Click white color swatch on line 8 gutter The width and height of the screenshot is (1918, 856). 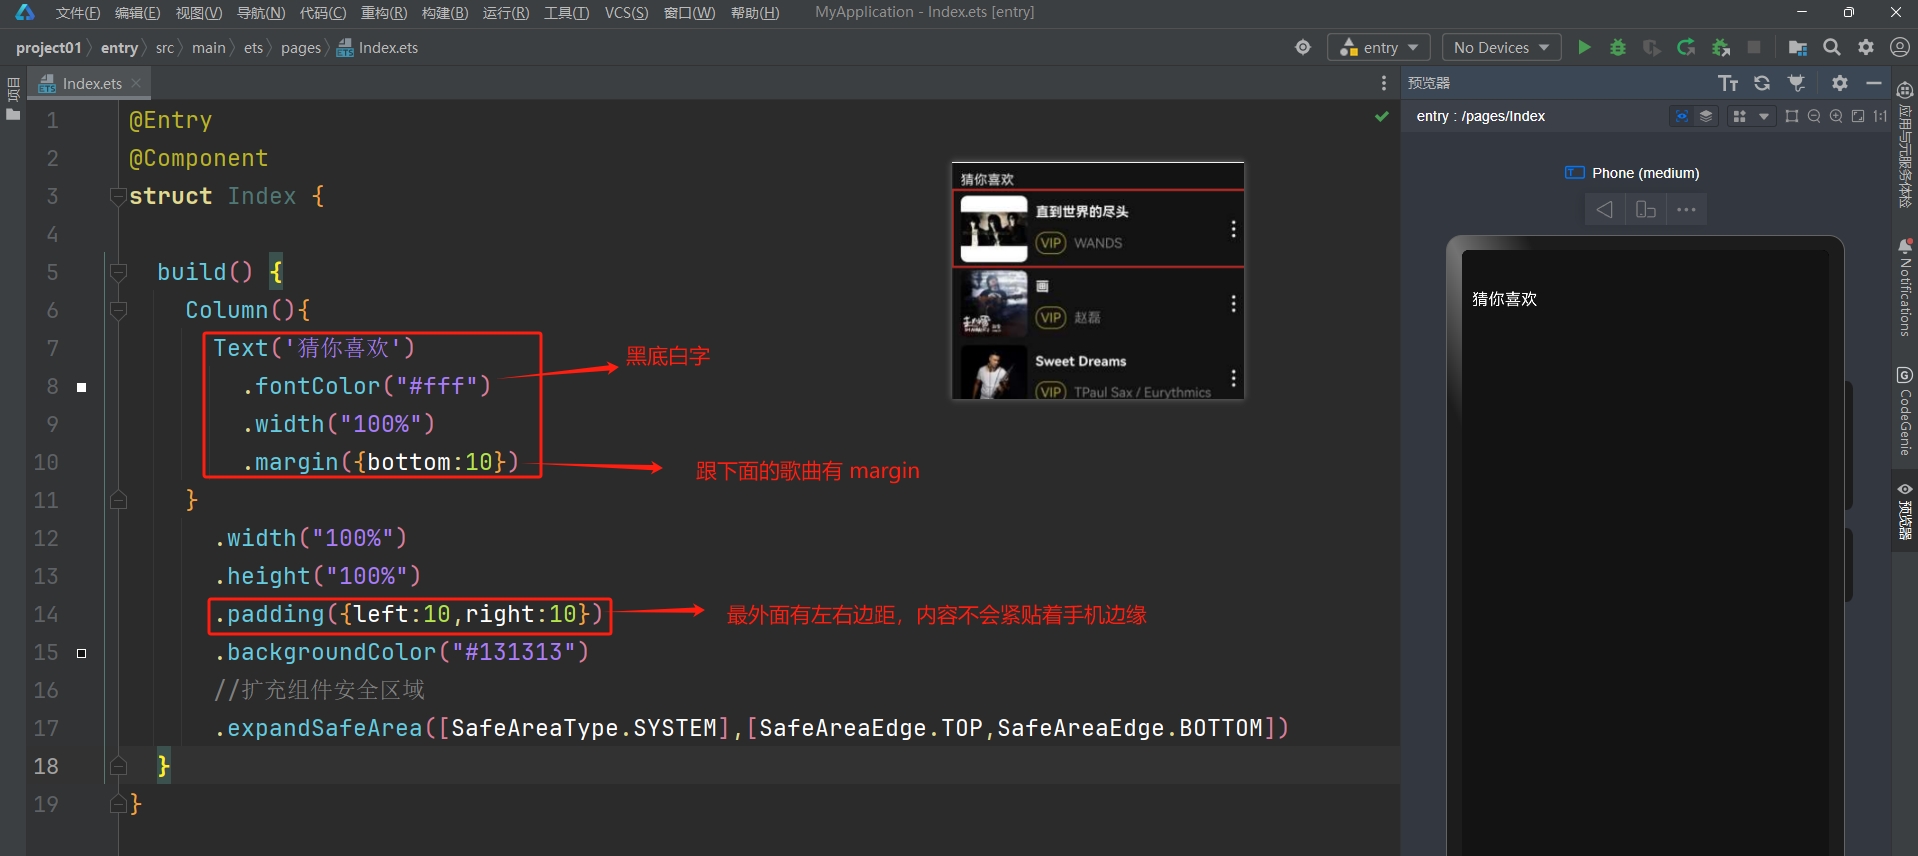point(82,387)
